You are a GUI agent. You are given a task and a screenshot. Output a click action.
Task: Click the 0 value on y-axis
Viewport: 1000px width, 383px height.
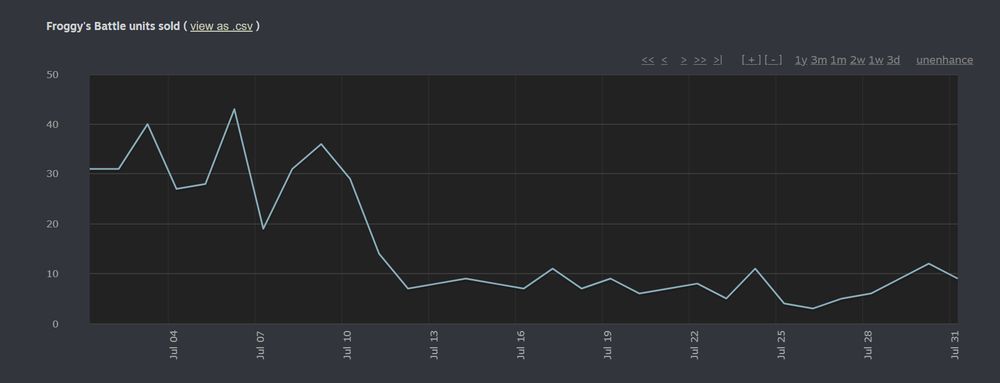click(55, 324)
